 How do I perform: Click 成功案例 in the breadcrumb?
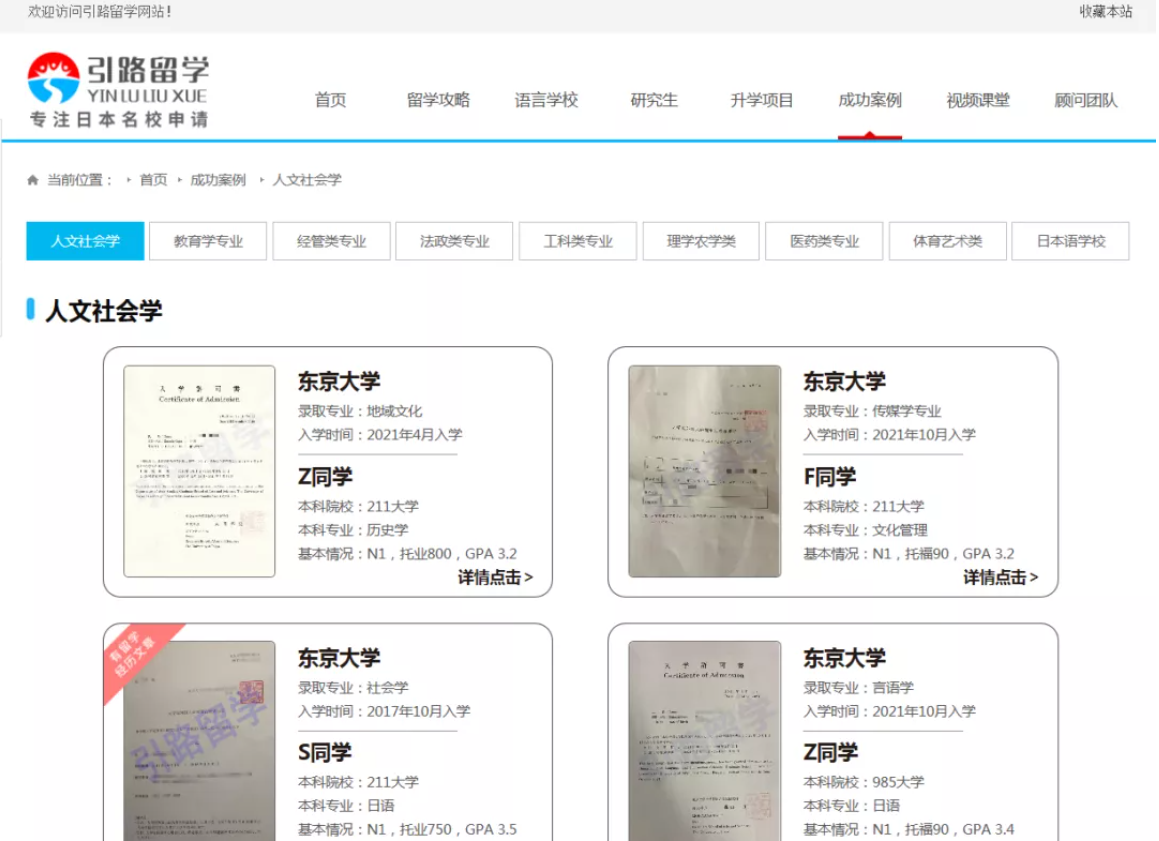point(218,180)
